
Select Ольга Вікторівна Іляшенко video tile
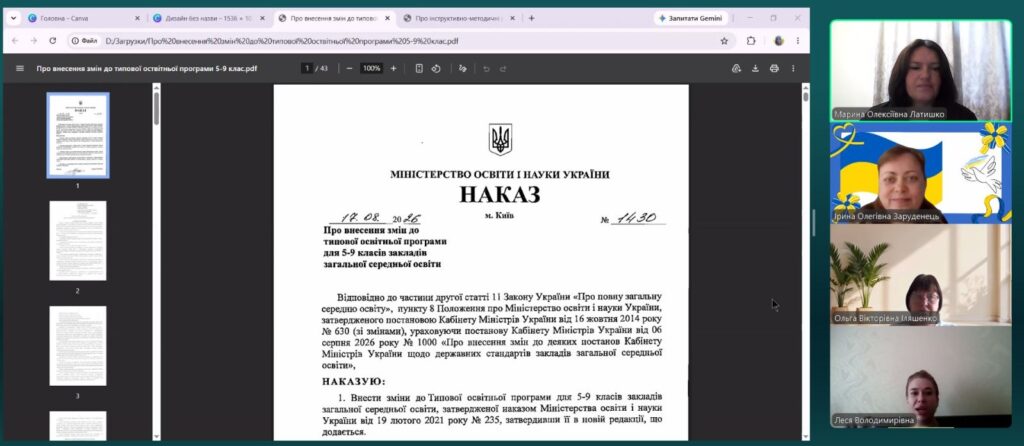pyautogui.click(x=920, y=275)
